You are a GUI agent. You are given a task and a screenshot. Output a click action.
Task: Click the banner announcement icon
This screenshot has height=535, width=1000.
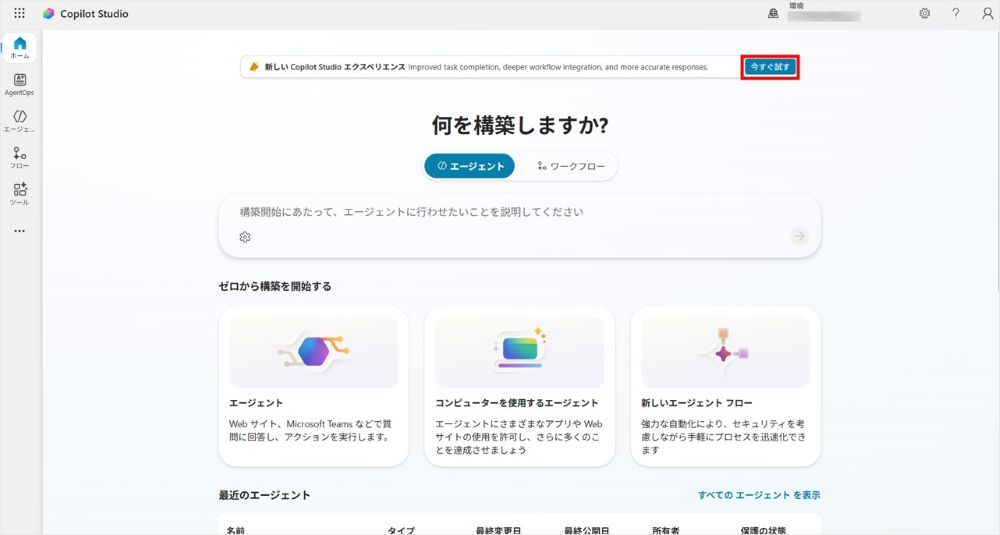click(x=254, y=66)
